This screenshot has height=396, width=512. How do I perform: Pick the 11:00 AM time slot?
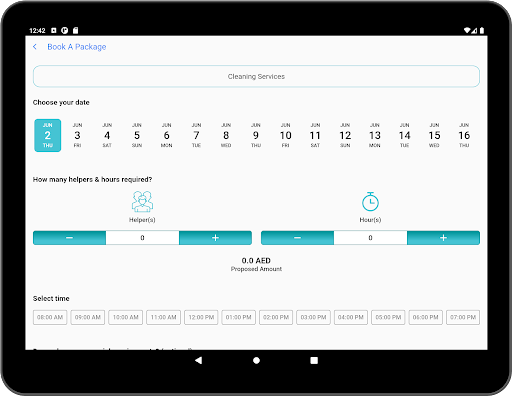(x=163, y=317)
